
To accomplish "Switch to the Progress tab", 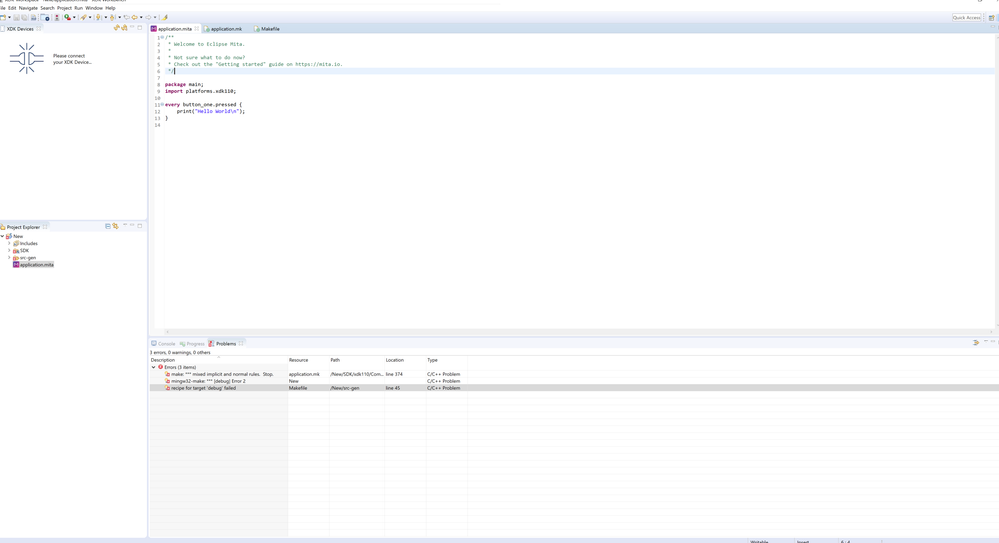I will pyautogui.click(x=192, y=344).
